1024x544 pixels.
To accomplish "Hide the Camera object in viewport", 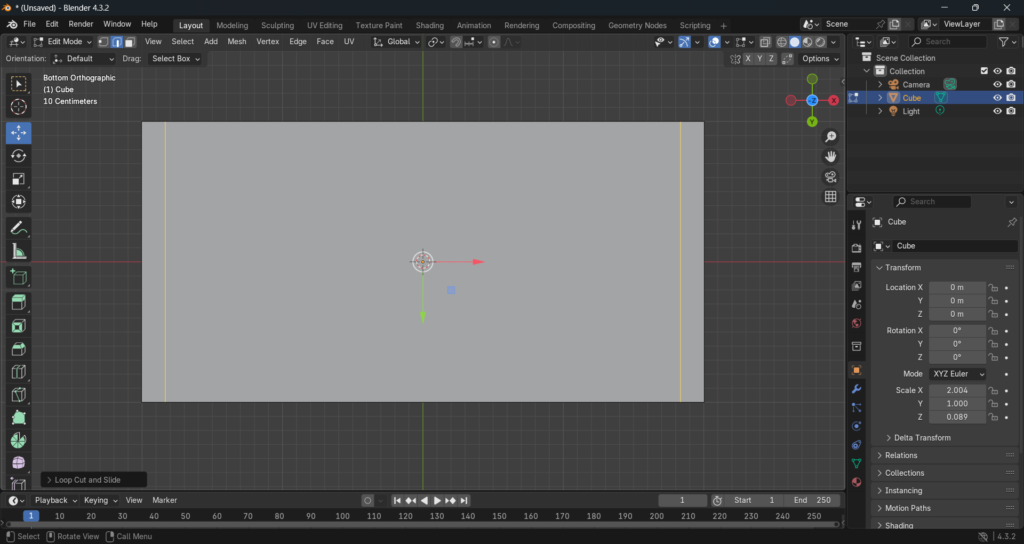I will click(997, 85).
